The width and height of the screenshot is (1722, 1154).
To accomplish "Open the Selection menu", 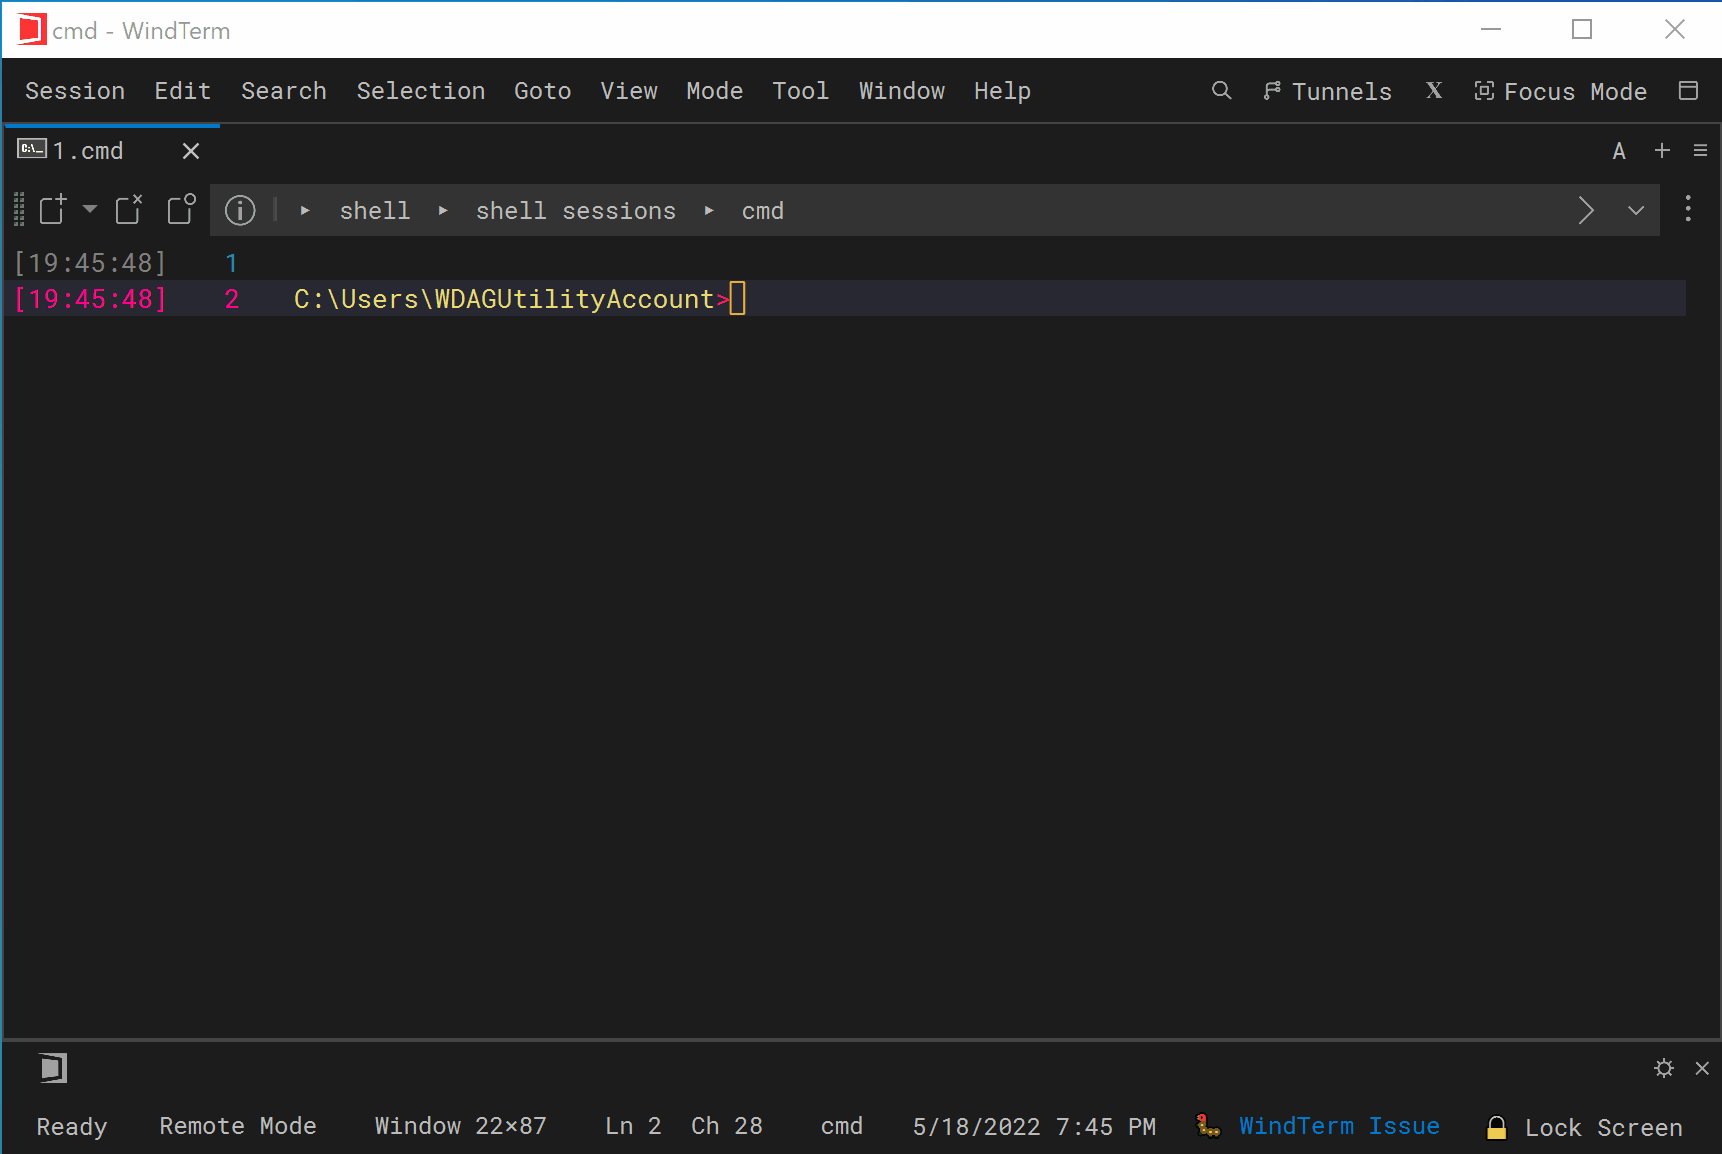I will coord(421,91).
